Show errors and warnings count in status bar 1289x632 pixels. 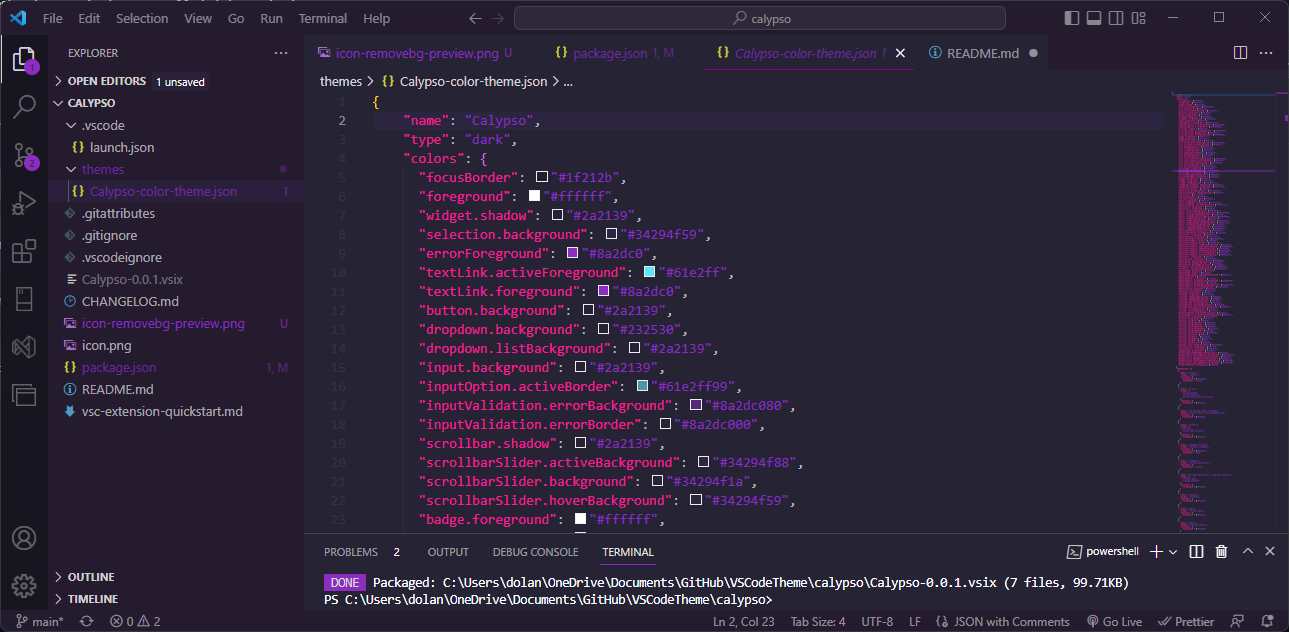[x=135, y=621]
